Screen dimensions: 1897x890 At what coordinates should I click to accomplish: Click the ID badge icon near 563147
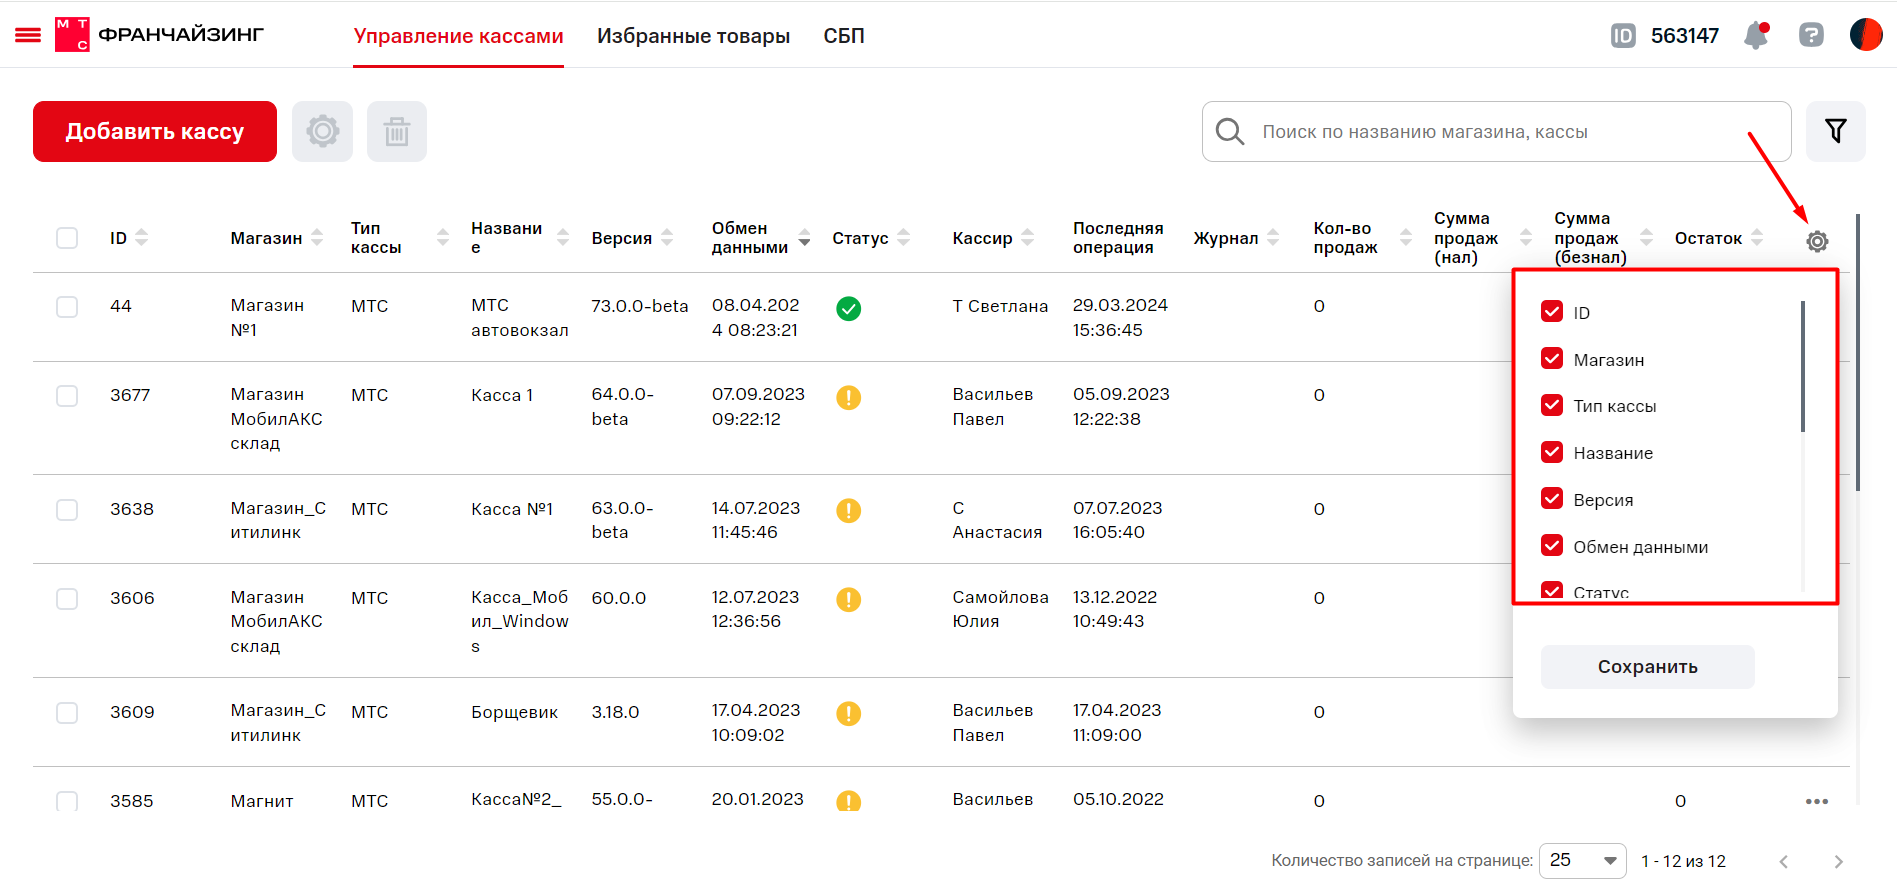1623,36
